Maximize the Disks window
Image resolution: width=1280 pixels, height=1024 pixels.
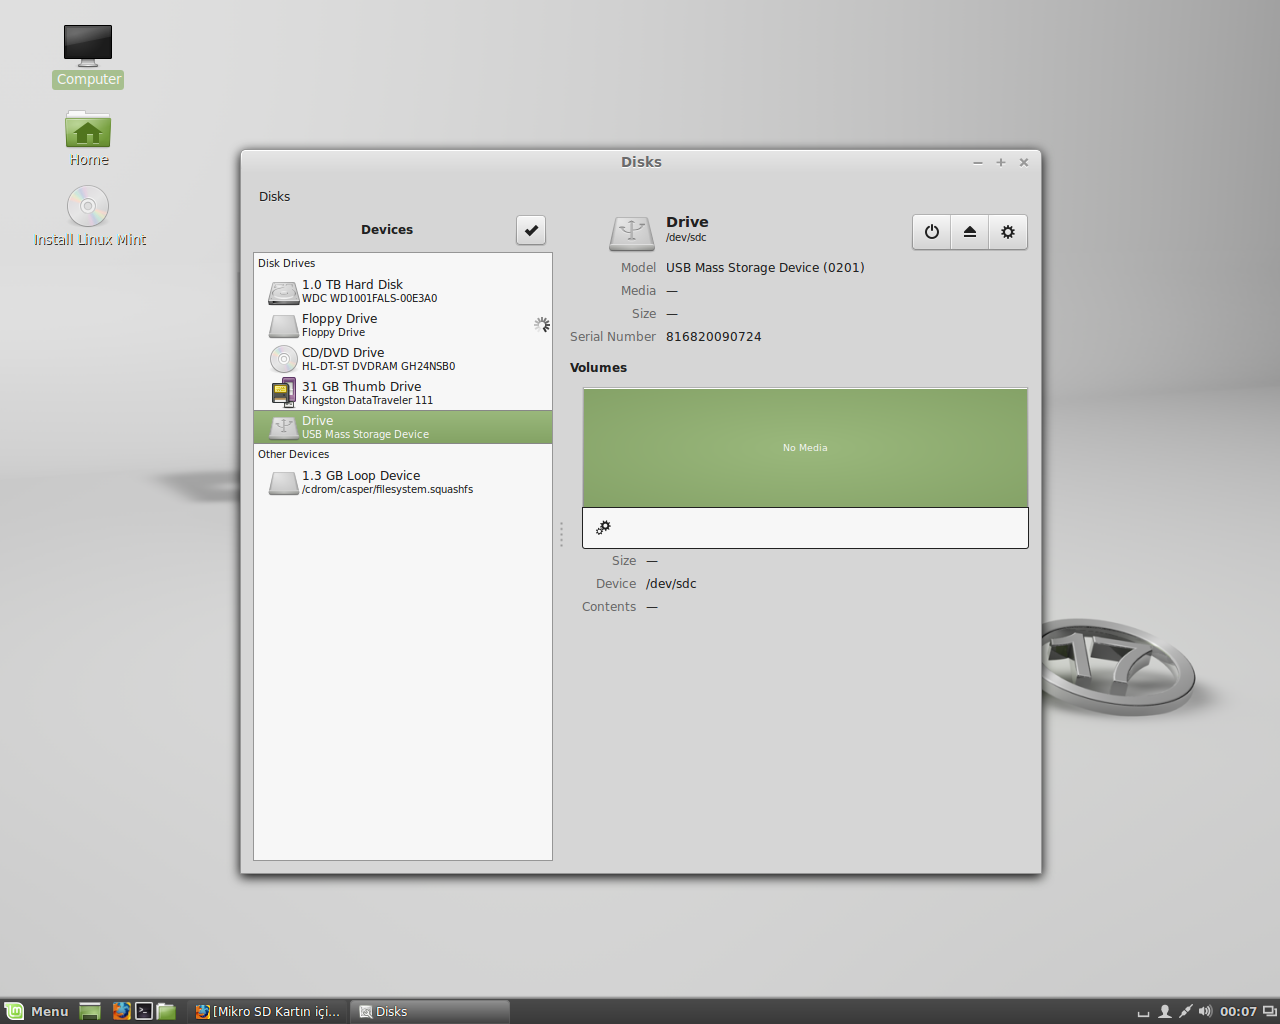1001,162
